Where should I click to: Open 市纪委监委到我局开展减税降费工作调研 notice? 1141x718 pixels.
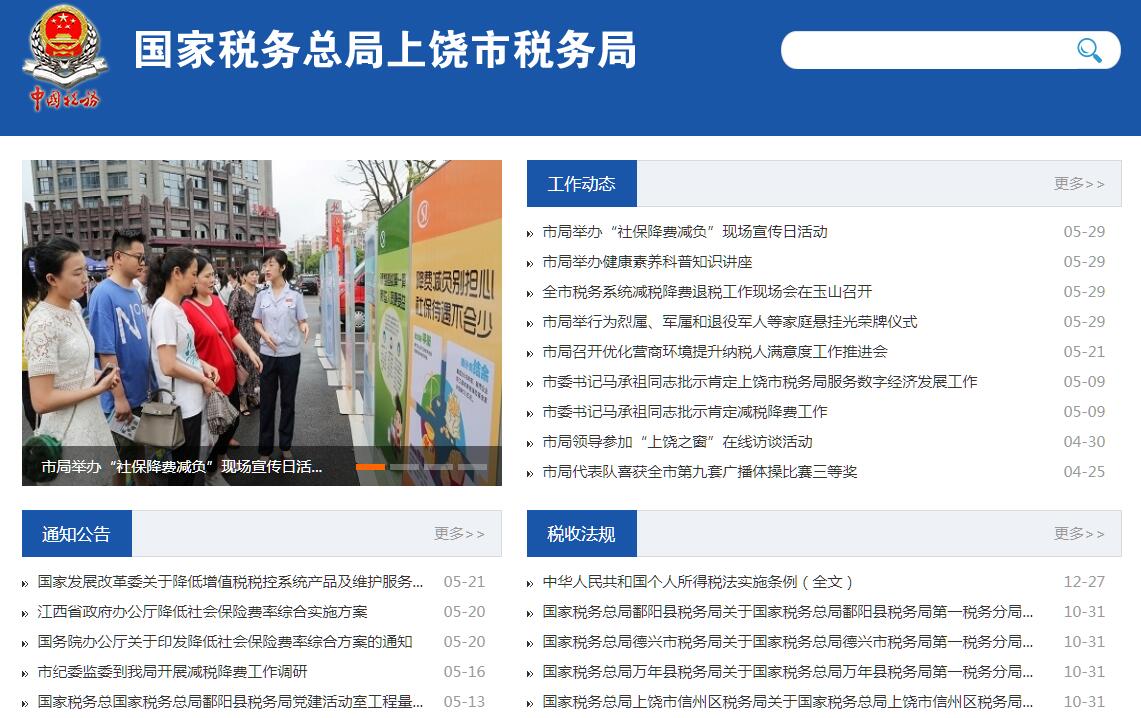(x=172, y=672)
